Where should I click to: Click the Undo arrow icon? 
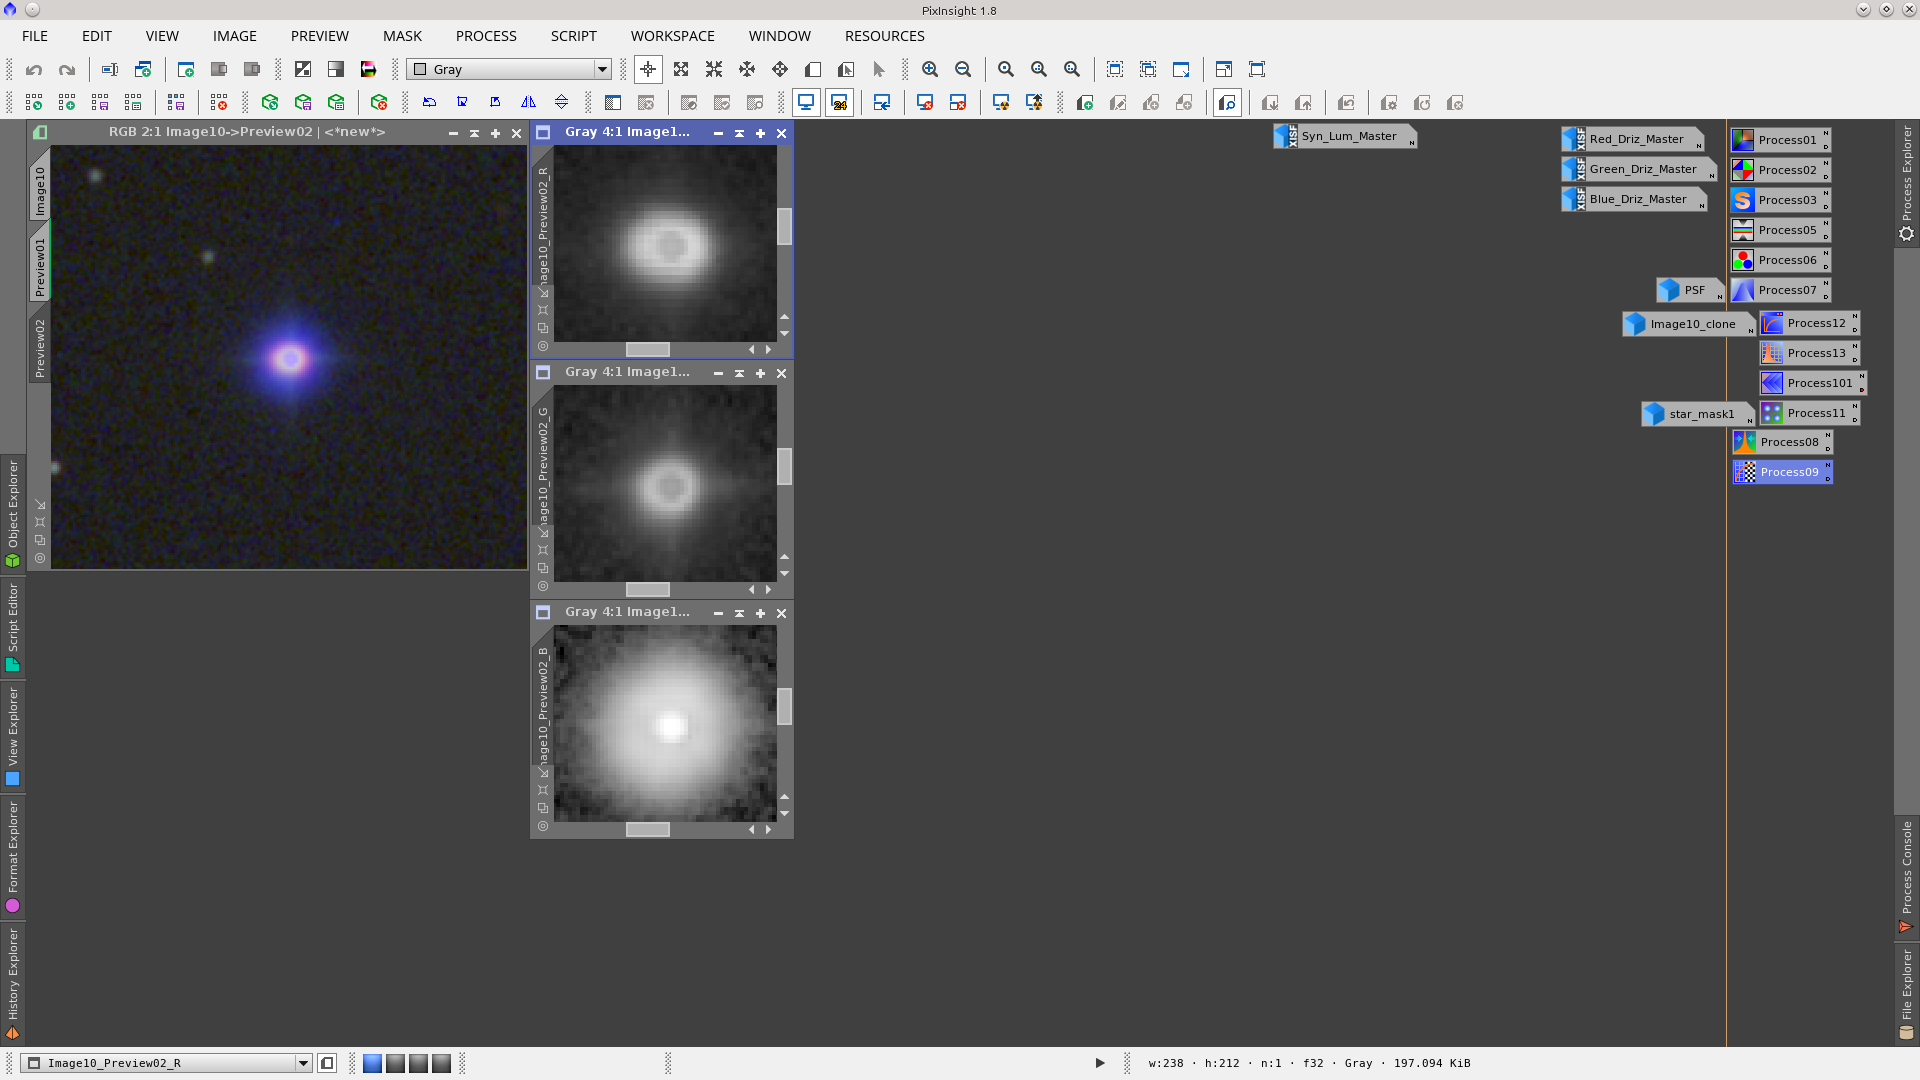coord(34,69)
